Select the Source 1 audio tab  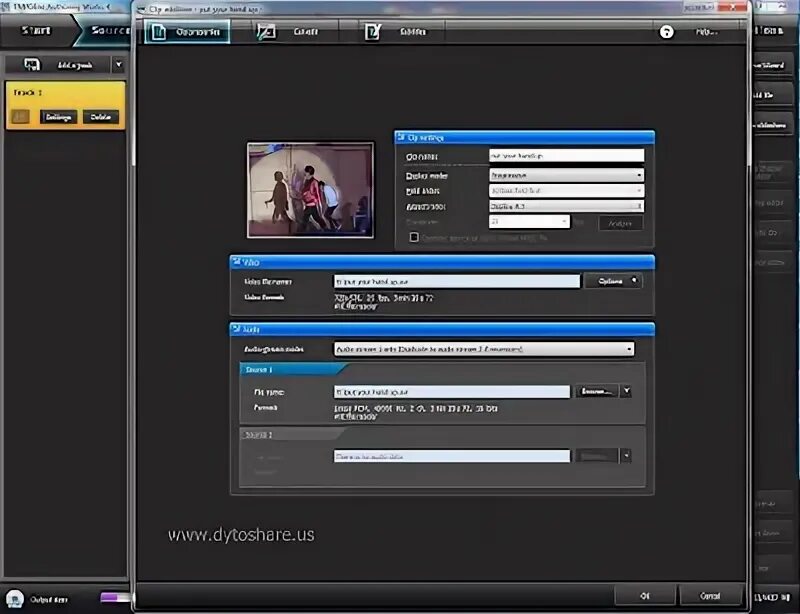click(x=291, y=369)
